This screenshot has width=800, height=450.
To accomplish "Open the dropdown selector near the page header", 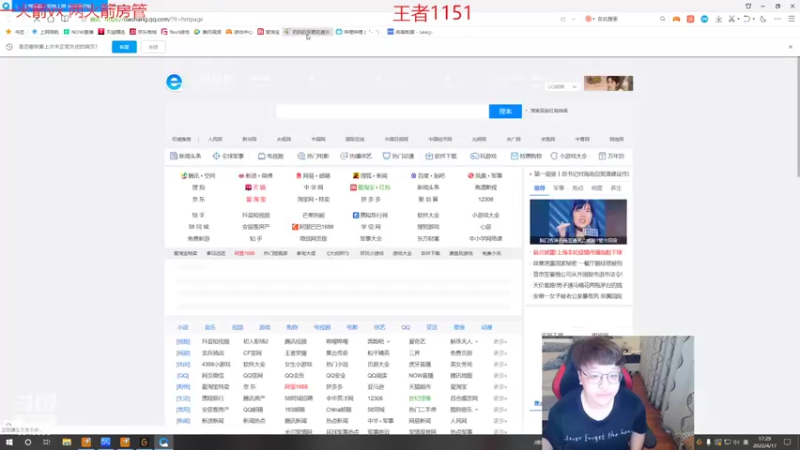I will (x=562, y=87).
